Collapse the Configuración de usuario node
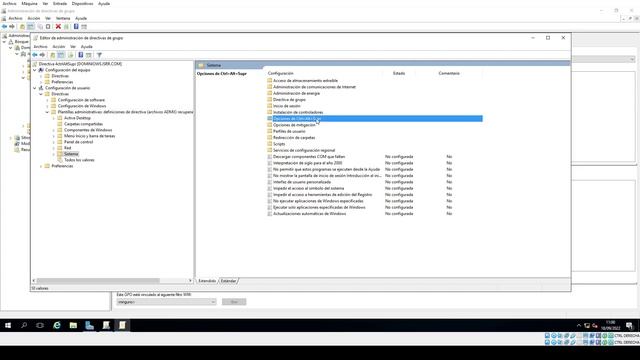The width and height of the screenshot is (640, 360). (x=35, y=88)
